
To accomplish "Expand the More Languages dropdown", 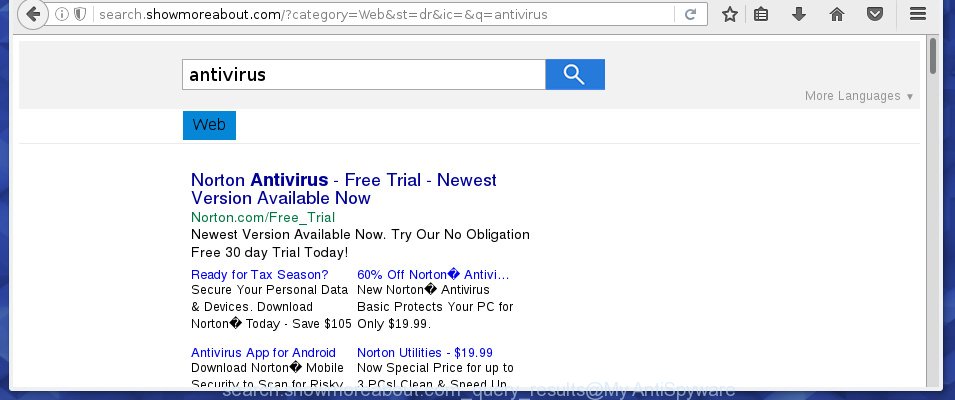I will 859,96.
